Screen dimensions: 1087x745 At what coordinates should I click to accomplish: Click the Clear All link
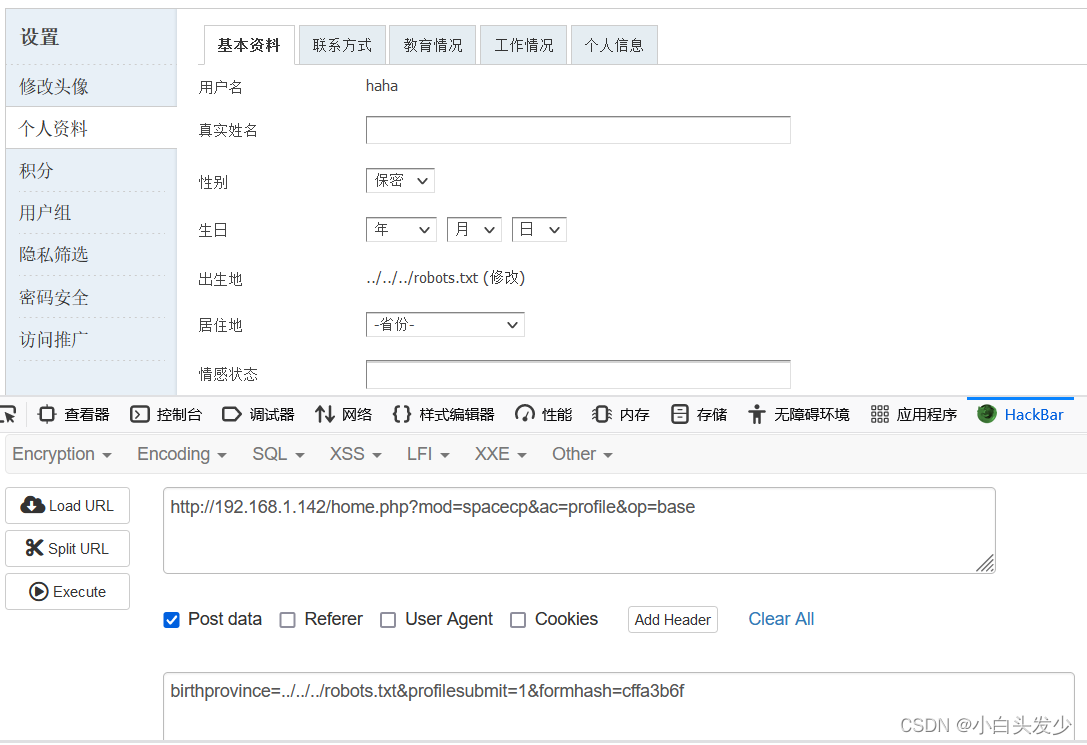tap(781, 619)
